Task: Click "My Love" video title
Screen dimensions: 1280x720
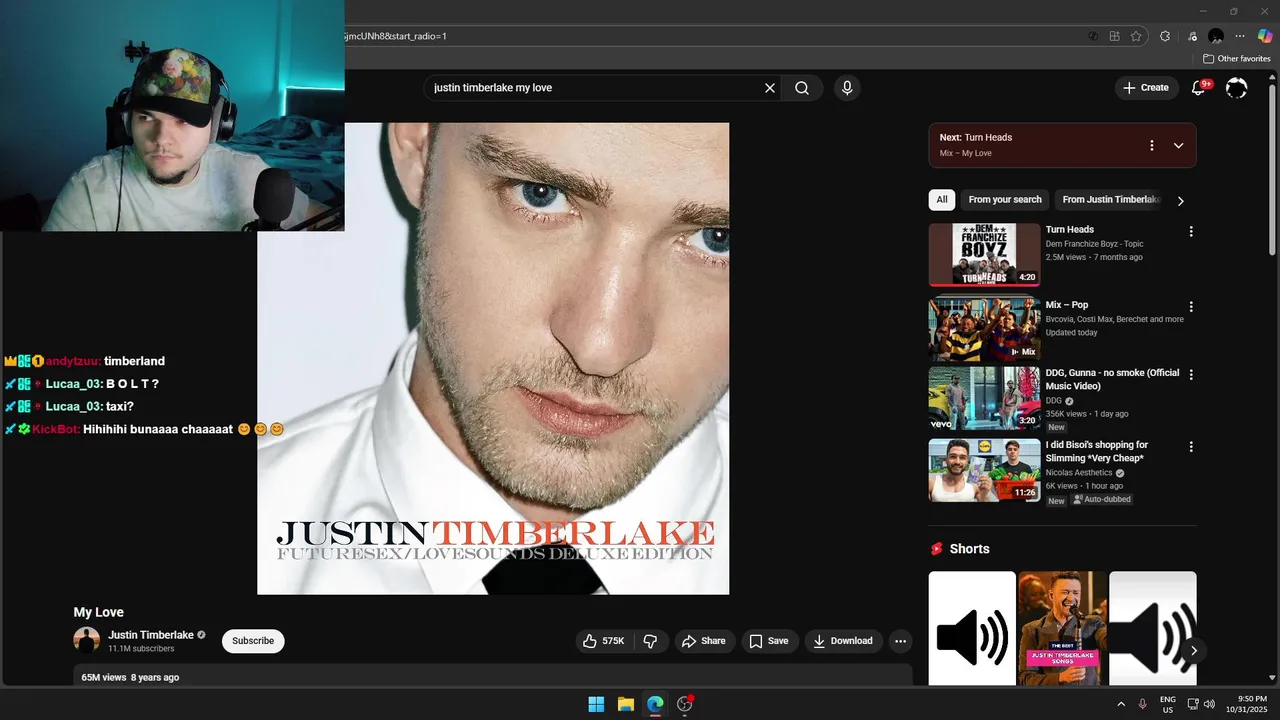Action: pyautogui.click(x=98, y=612)
